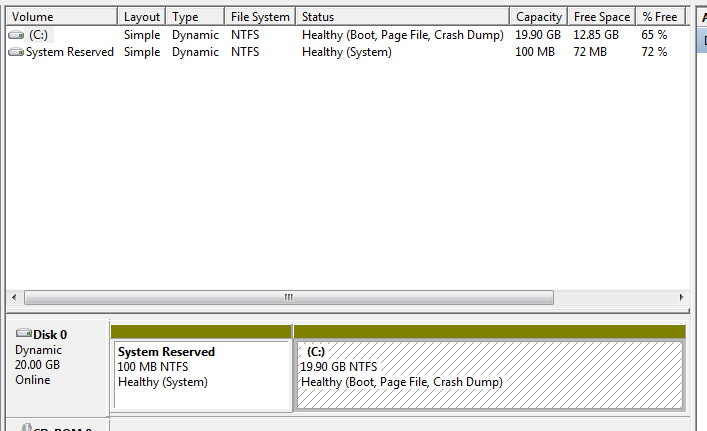Click the (C:) volume drive icon in list
Screen dimensions: 707x431
pyautogui.click(x=16, y=35)
